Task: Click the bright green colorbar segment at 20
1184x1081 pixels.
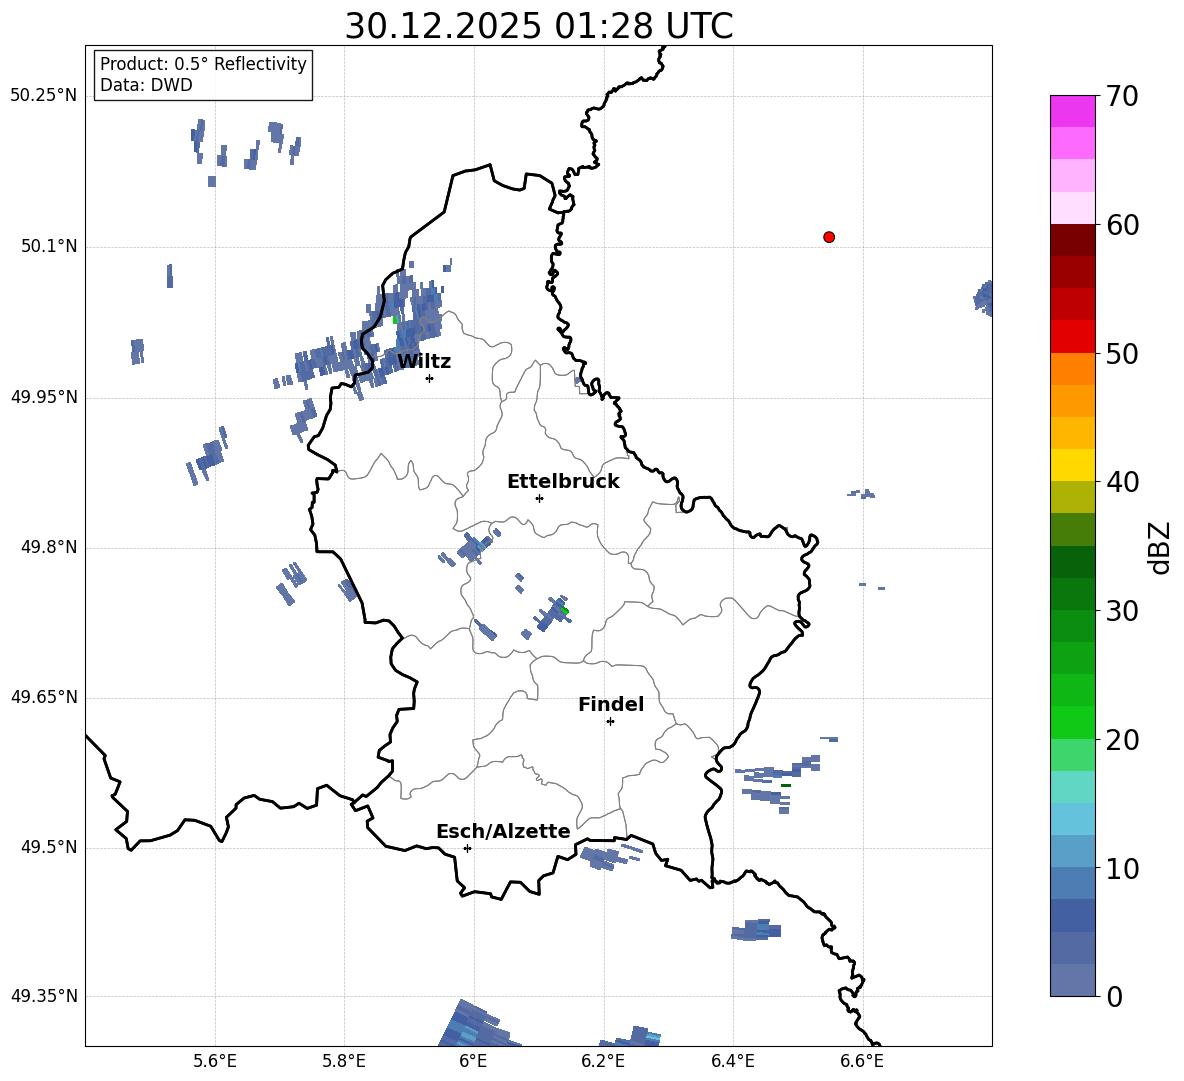Action: (x=1072, y=722)
